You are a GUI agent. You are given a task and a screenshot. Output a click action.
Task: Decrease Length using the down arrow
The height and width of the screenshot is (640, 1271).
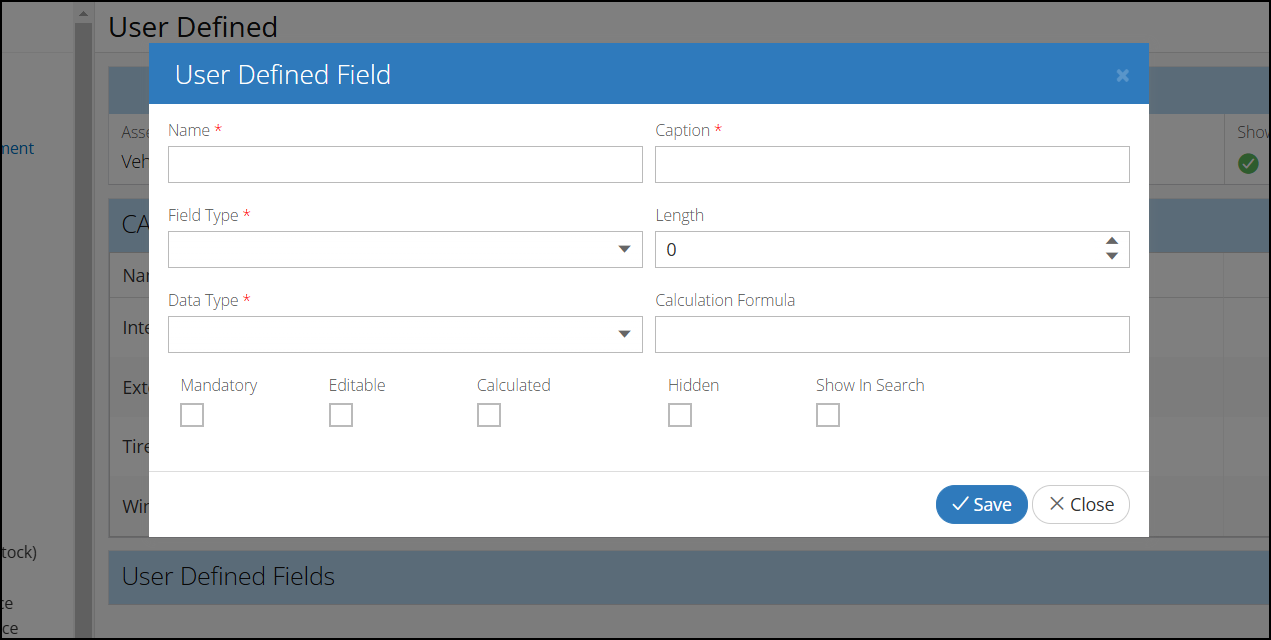1112,257
